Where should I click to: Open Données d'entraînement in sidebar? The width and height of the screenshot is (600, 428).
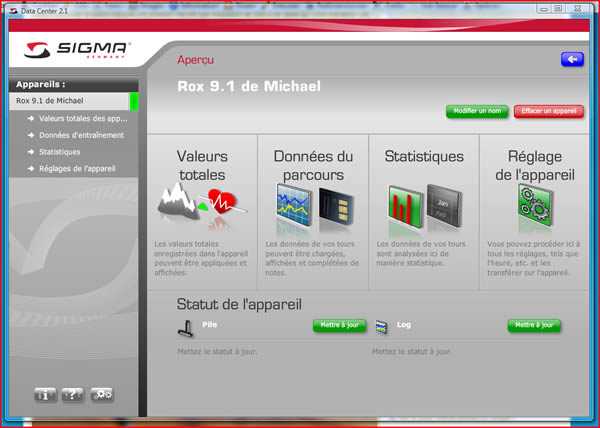pos(81,135)
